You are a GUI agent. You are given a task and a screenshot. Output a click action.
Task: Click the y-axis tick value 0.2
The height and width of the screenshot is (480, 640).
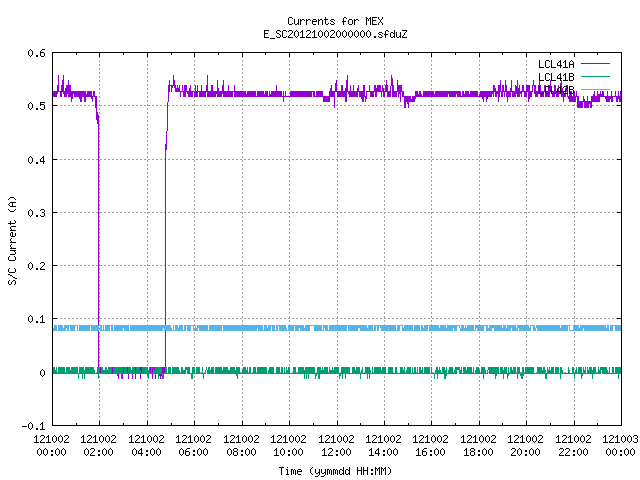click(x=36, y=266)
